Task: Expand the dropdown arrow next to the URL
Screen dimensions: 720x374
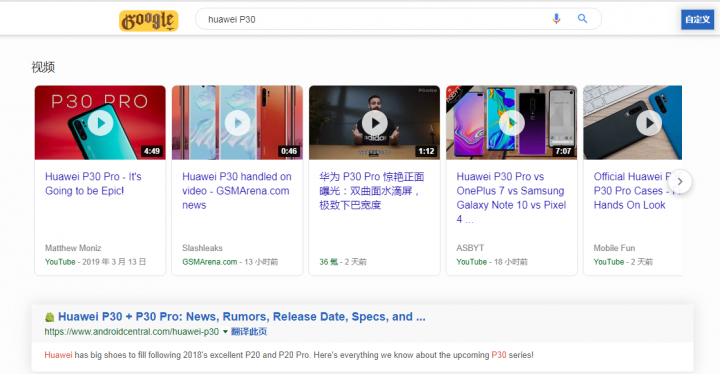Action: (x=225, y=332)
